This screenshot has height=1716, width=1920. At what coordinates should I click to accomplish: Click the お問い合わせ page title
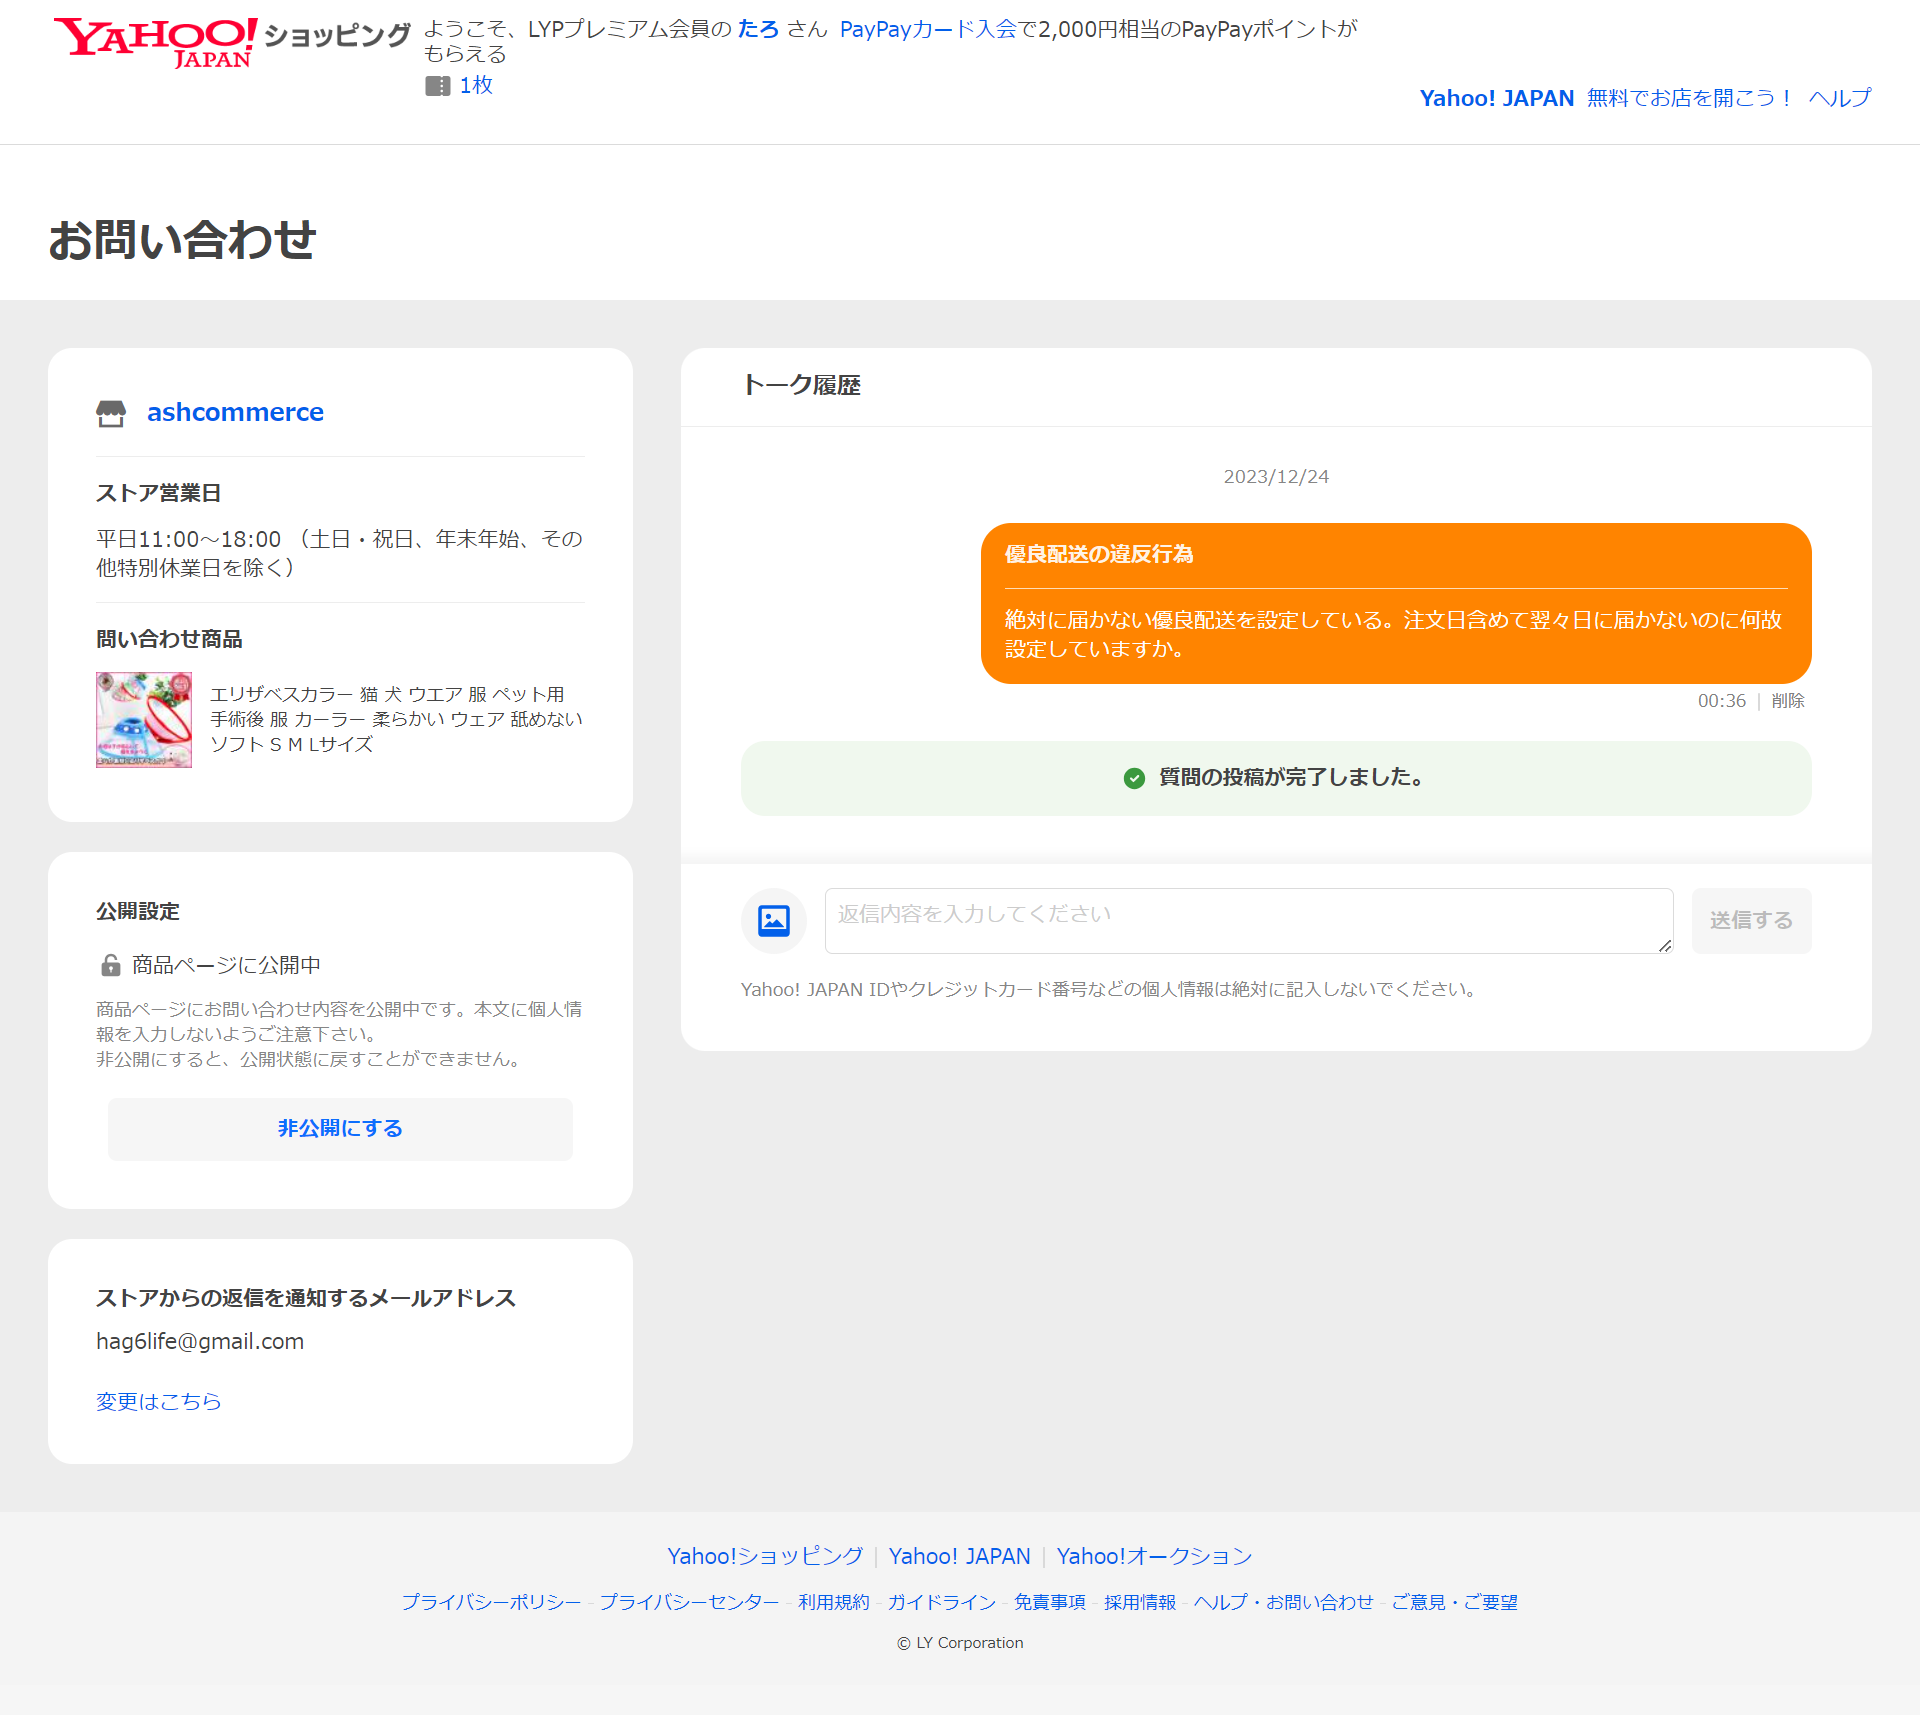182,241
